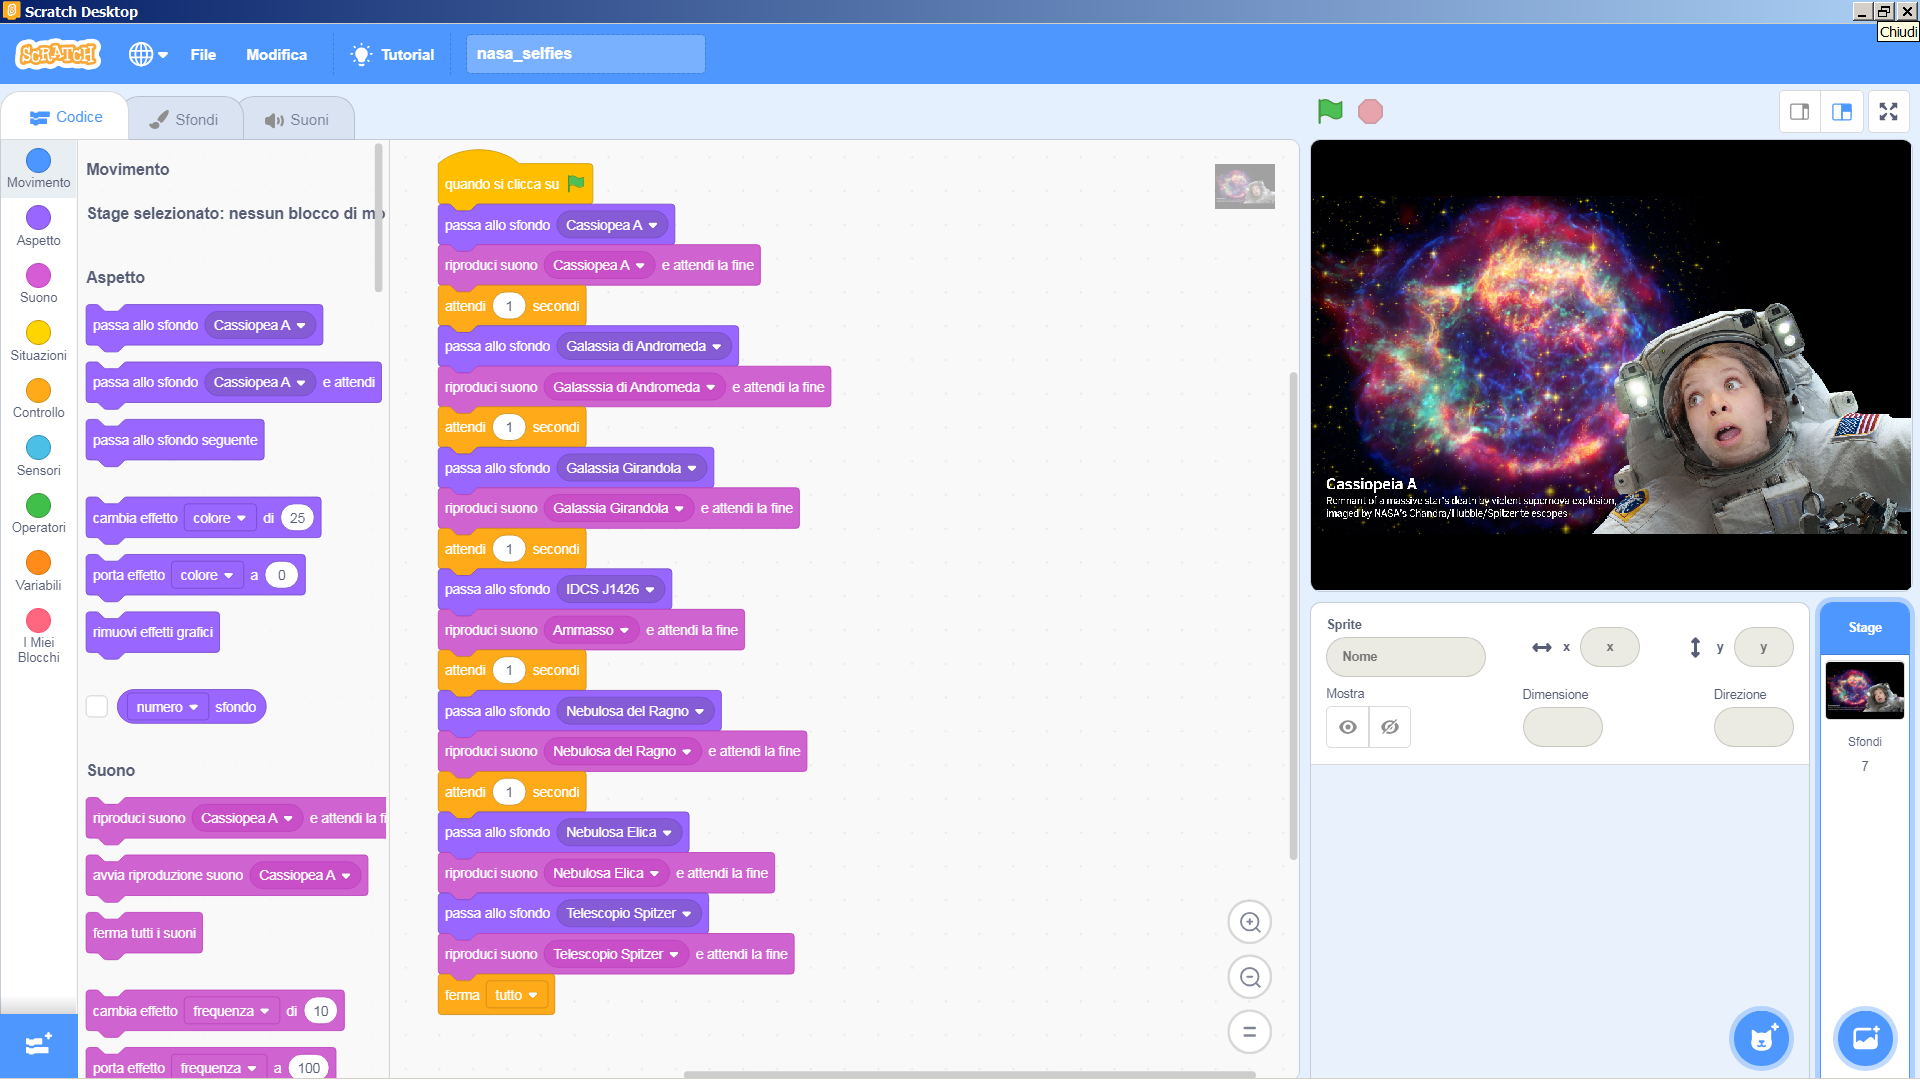The width and height of the screenshot is (1920, 1080).
Task: Open Telescopio Spitzer sound dropdown
Action: click(x=616, y=954)
